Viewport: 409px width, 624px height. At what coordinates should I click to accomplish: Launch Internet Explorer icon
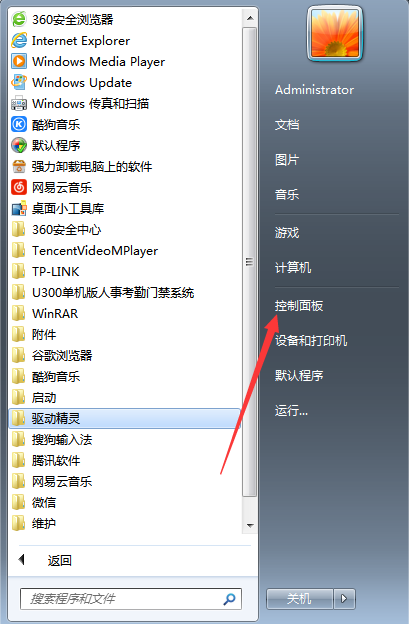pyautogui.click(x=19, y=40)
